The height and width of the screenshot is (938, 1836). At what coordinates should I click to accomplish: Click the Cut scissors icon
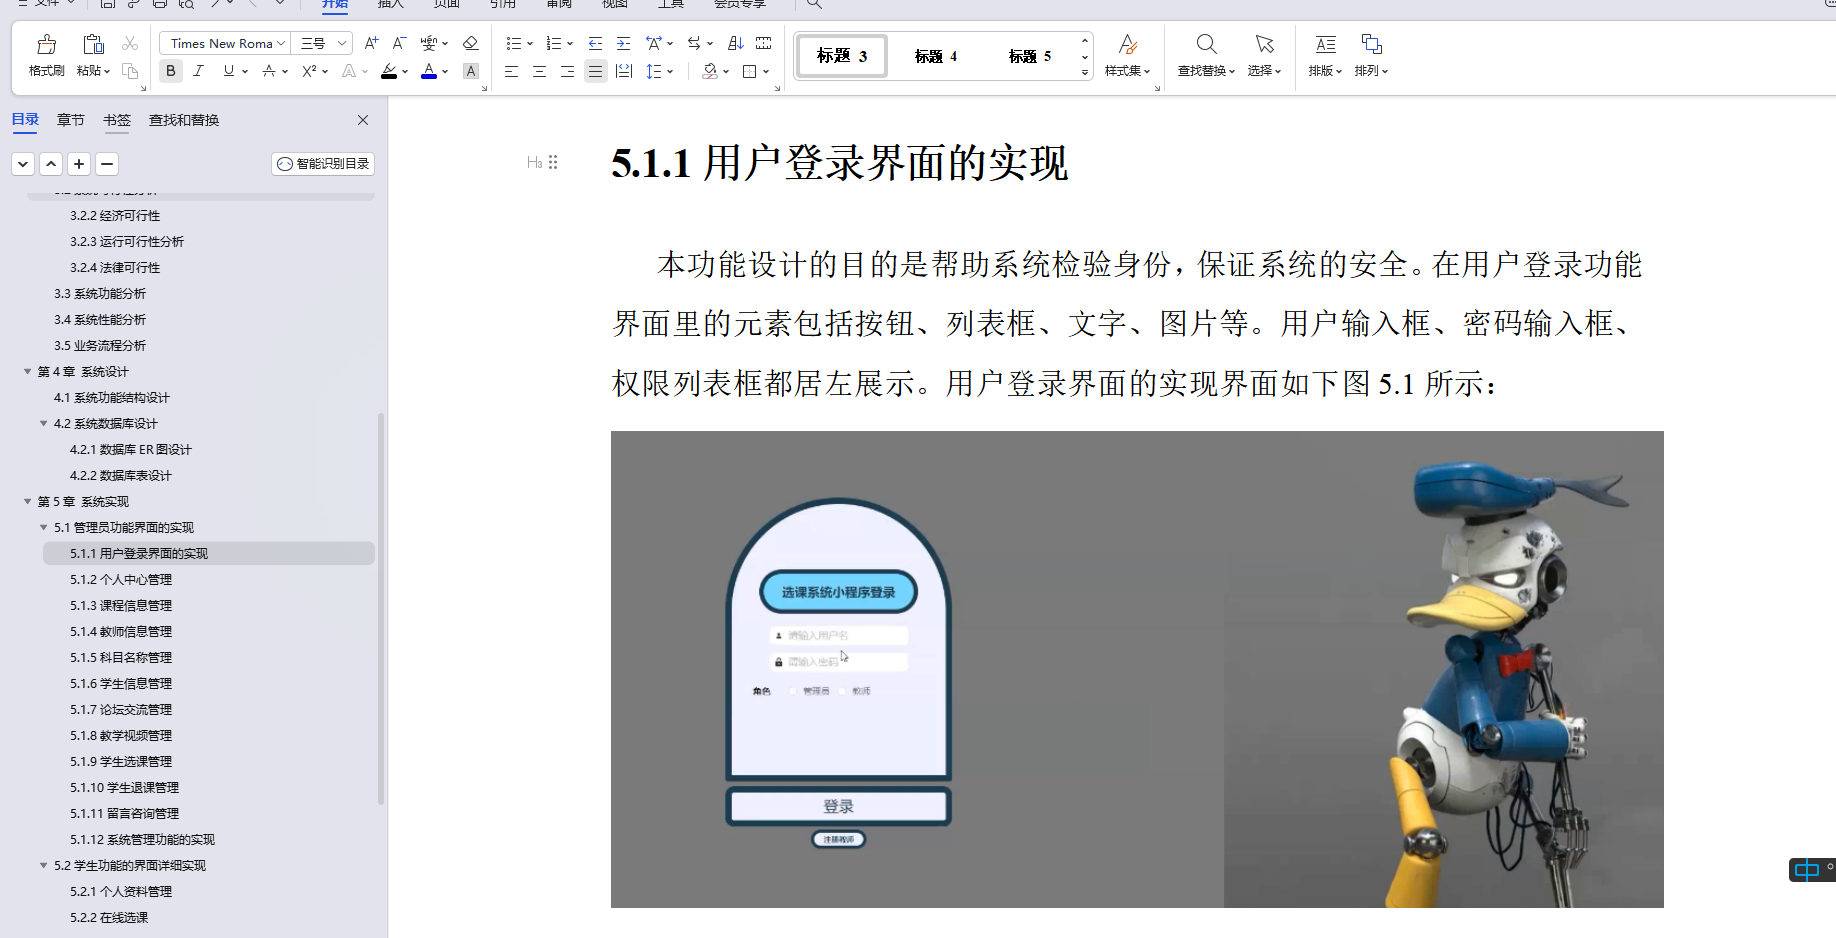129,44
